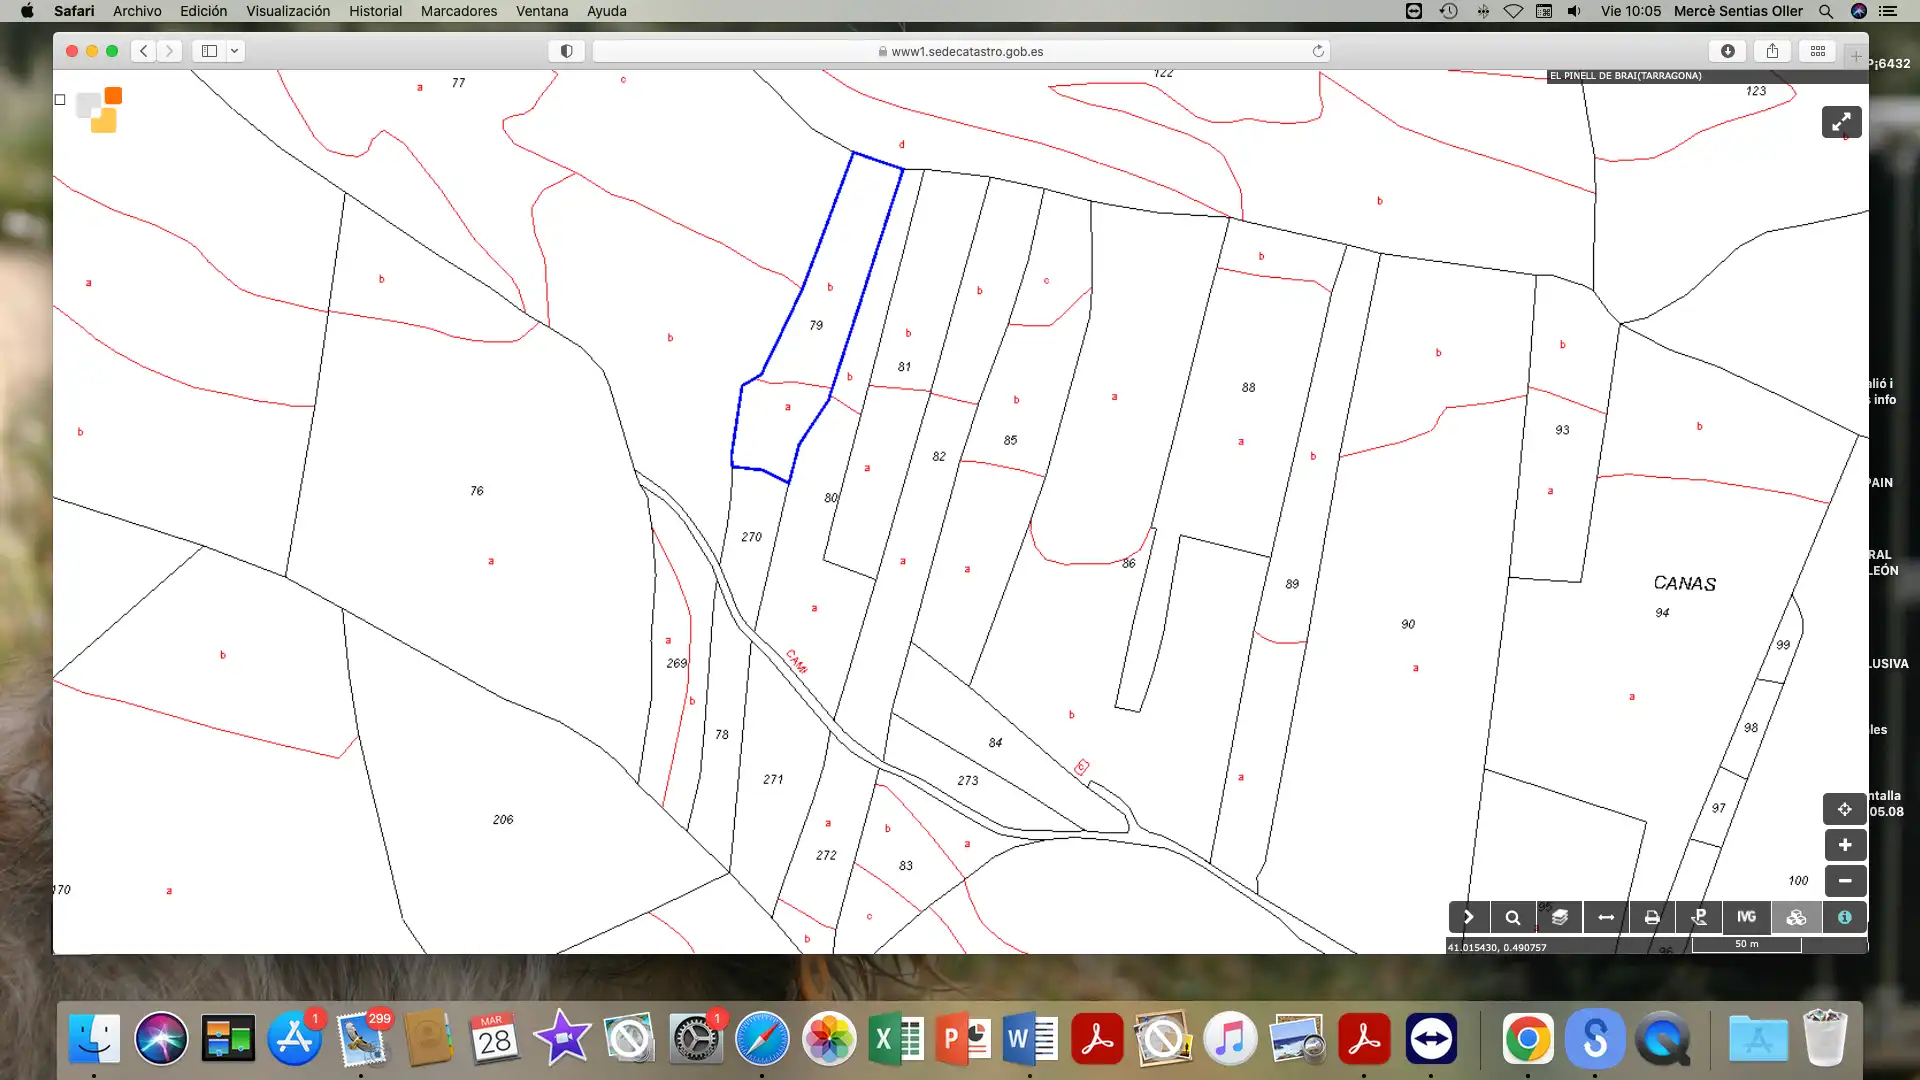Open sidebar options dropdown chevron

click(x=234, y=51)
